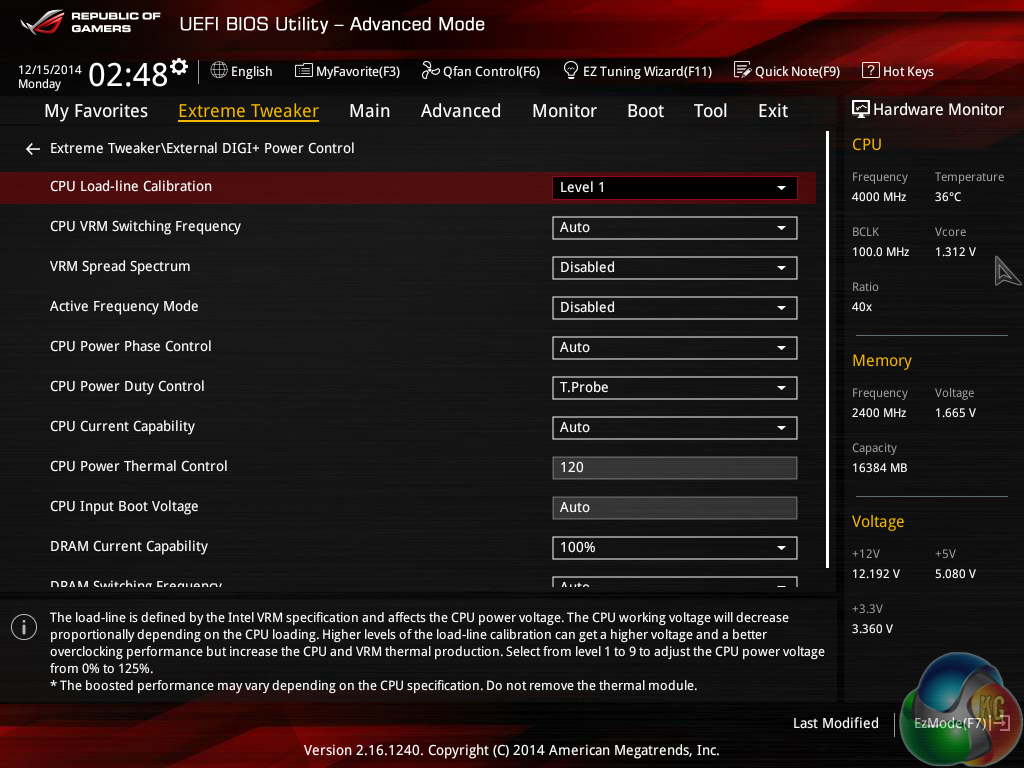This screenshot has width=1024, height=768.
Task: Click the Vcore 1.312 V reading
Action: (x=955, y=251)
